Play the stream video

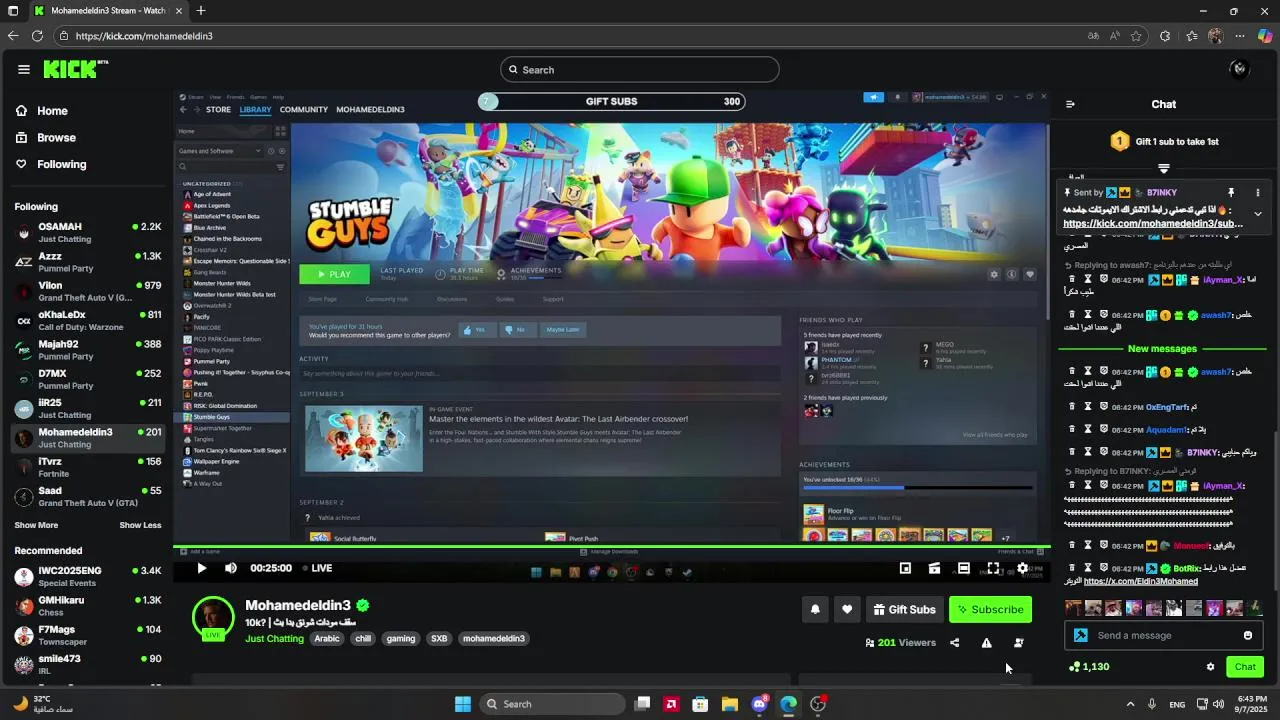[201, 568]
